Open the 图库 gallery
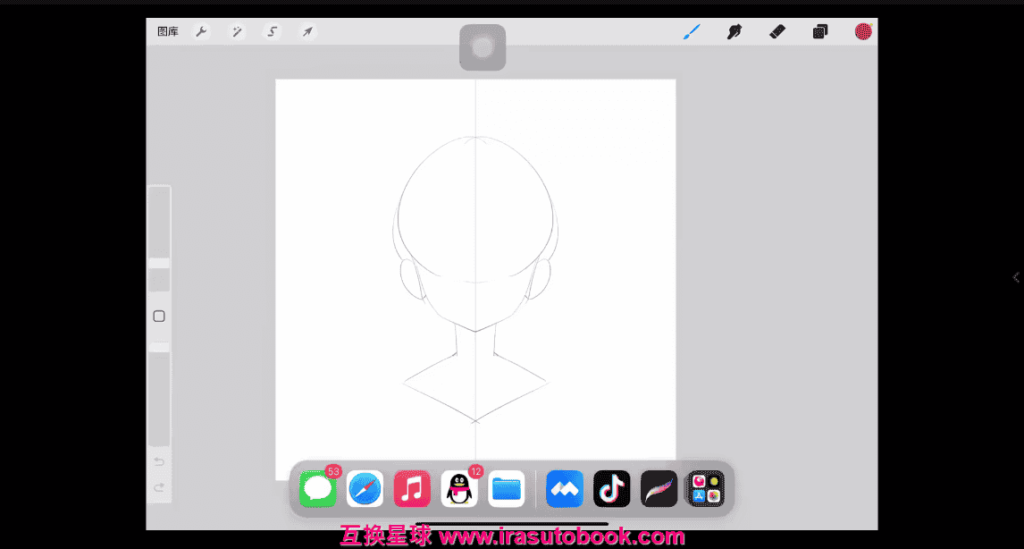Image resolution: width=1024 pixels, height=549 pixels. (167, 32)
